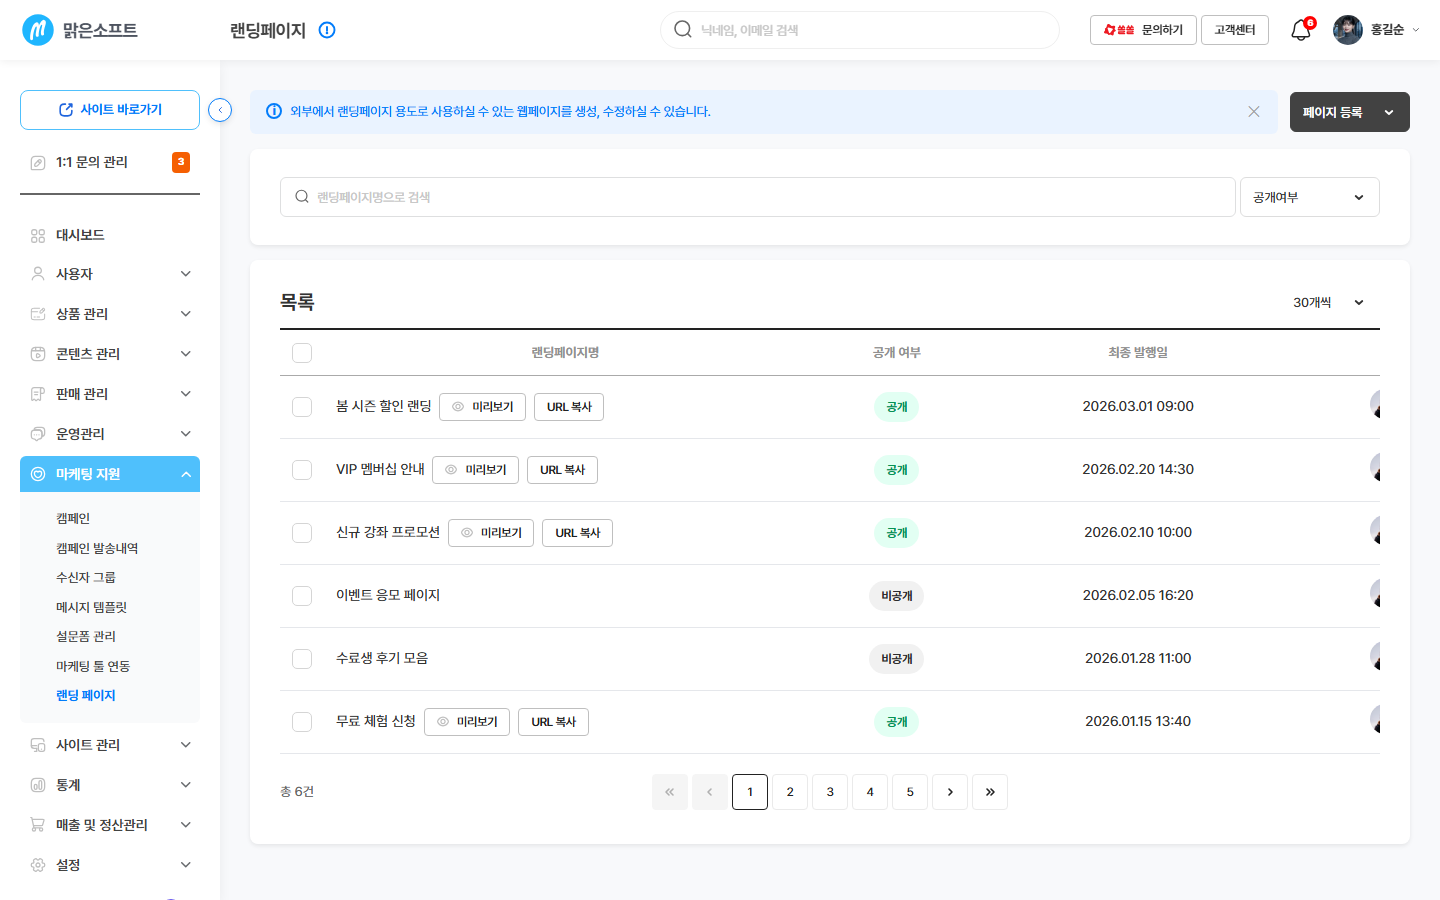Click the 매출 및 정산관리 cart icon
Image resolution: width=1440 pixels, height=900 pixels.
(x=38, y=825)
